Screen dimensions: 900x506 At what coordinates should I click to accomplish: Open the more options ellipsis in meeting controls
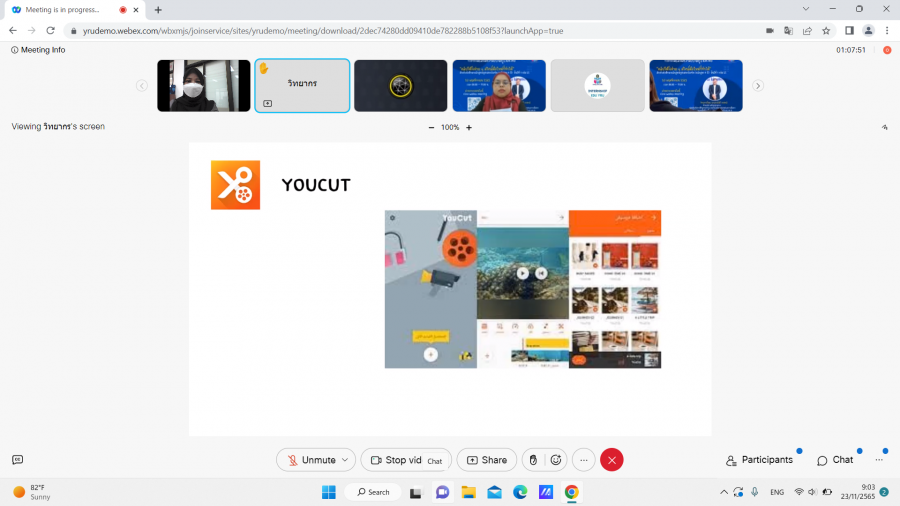[584, 460]
